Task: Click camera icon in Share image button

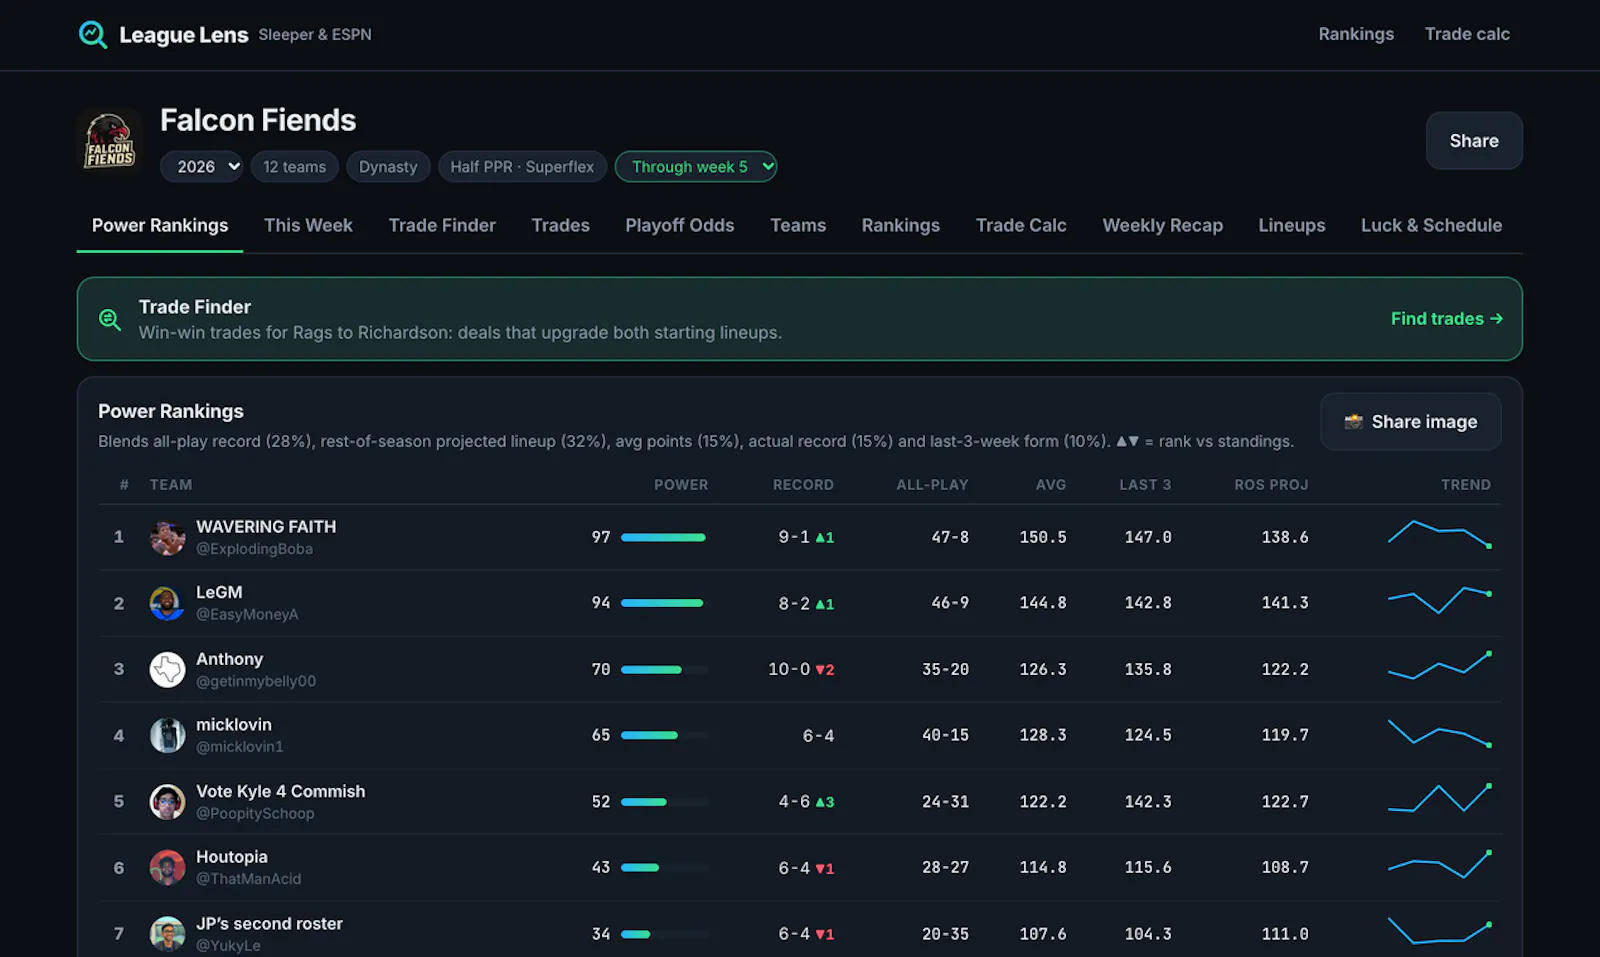Action: (x=1354, y=422)
